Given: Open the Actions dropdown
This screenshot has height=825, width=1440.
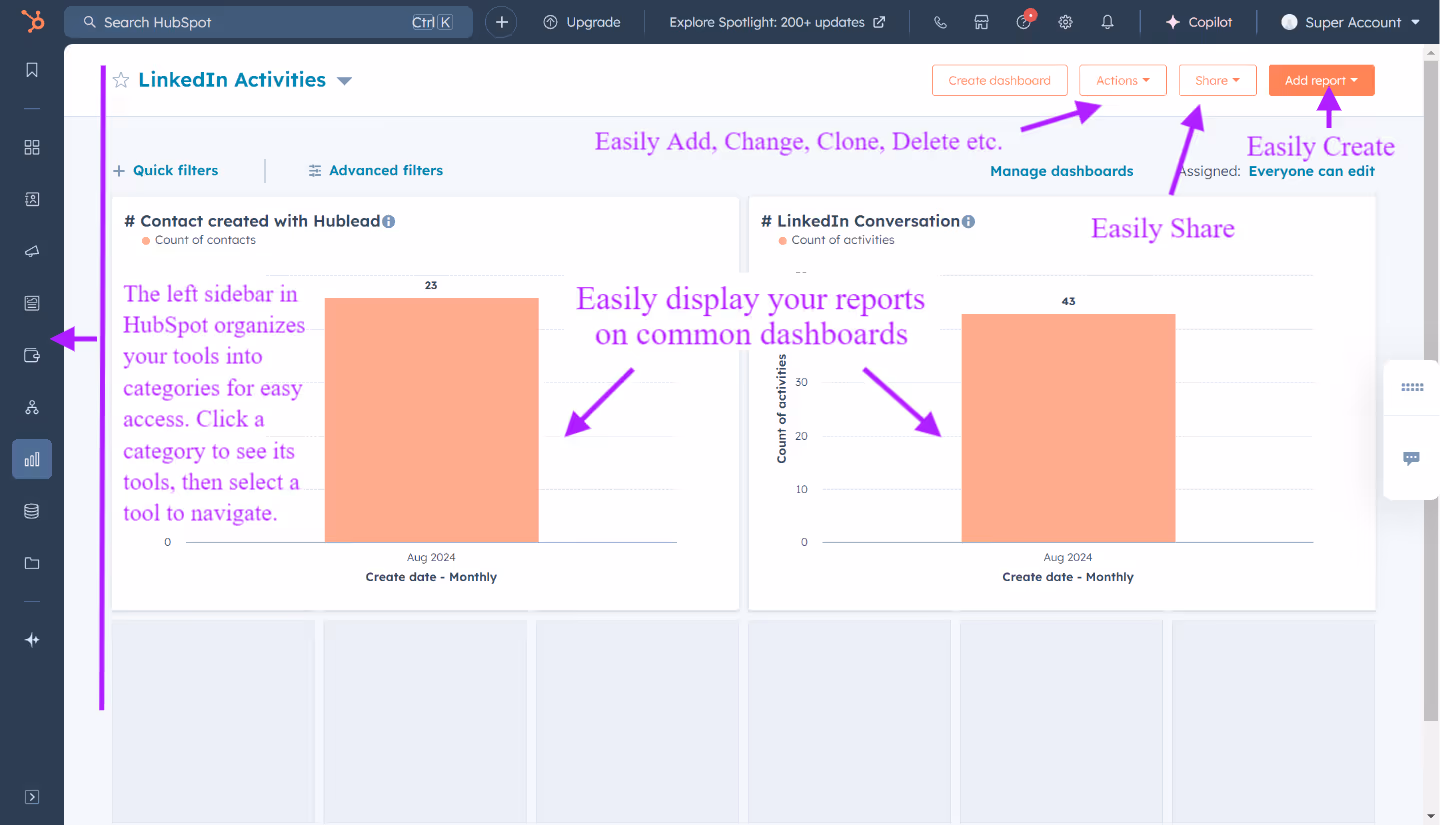Looking at the screenshot, I should [x=1122, y=80].
